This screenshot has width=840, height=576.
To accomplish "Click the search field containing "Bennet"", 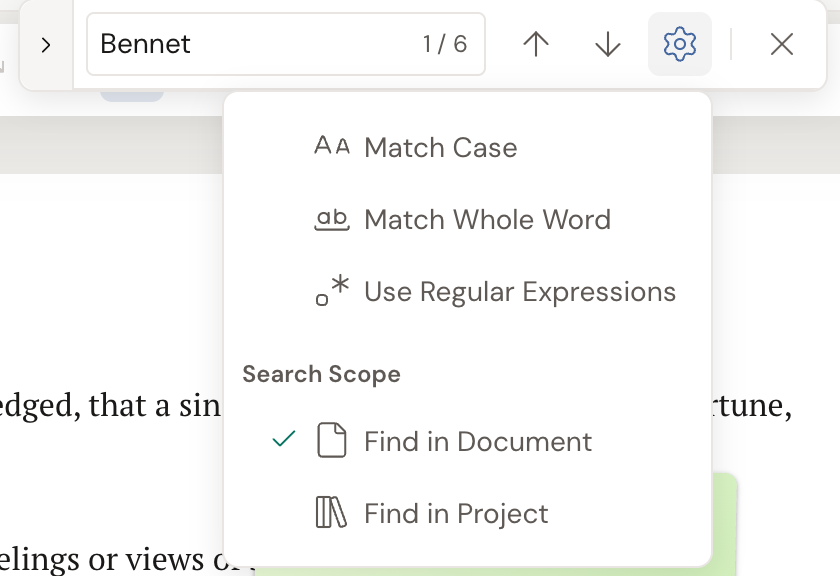I will [286, 44].
